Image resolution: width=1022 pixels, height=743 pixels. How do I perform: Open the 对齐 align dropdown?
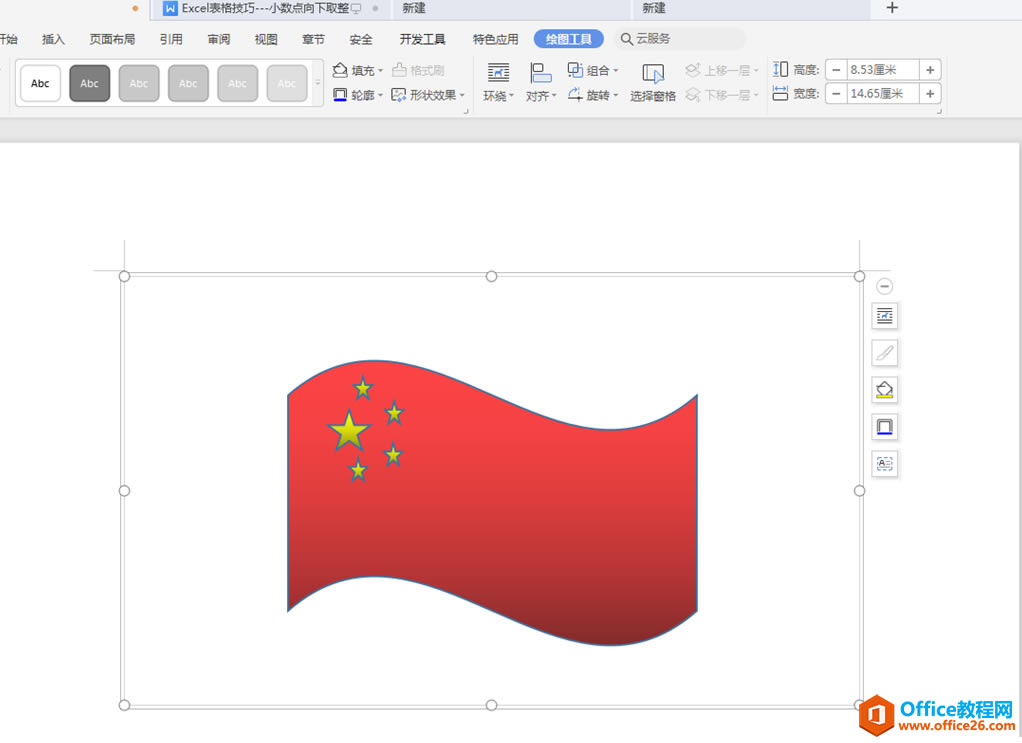coord(541,83)
